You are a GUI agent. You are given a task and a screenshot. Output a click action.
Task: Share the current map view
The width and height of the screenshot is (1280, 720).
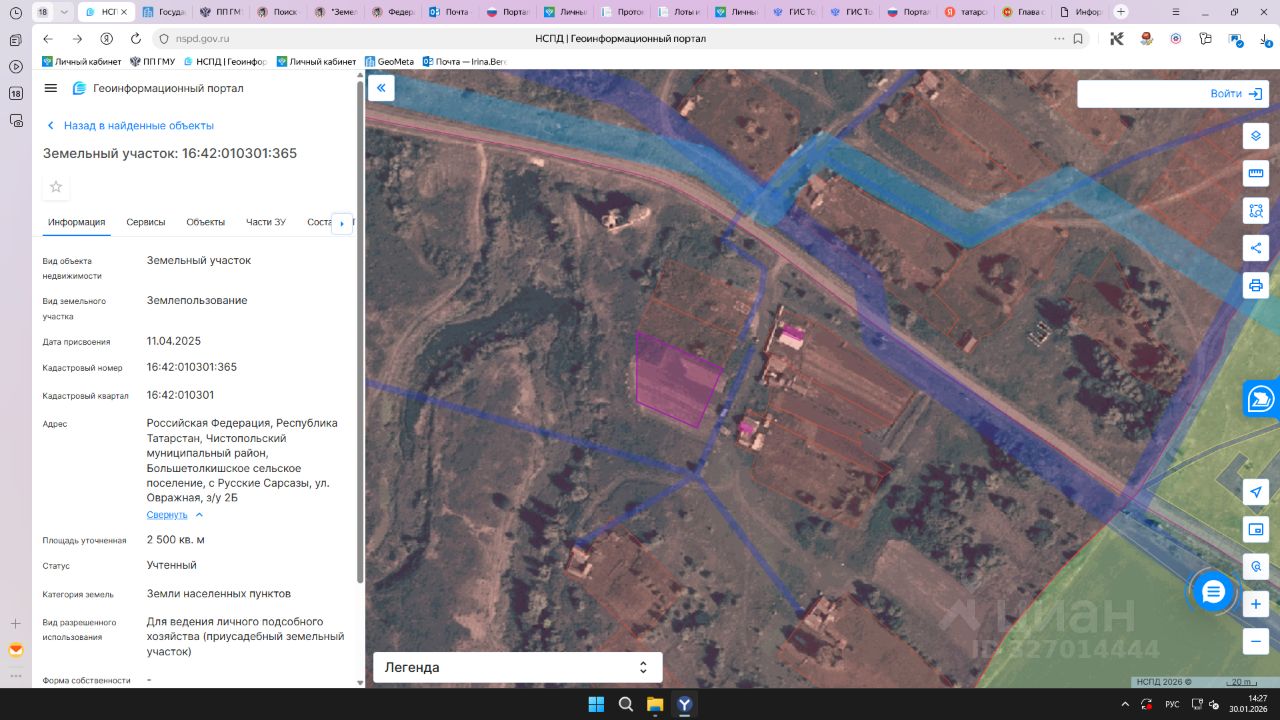tap(1256, 248)
